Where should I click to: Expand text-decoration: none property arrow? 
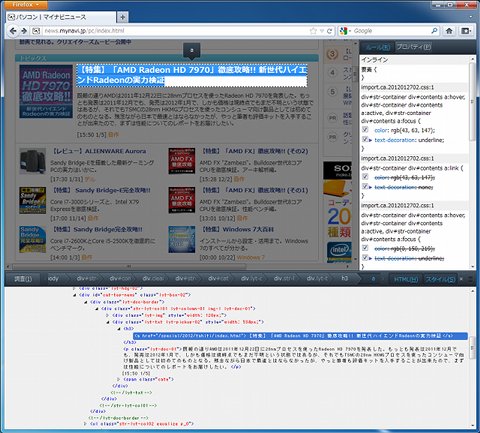tap(371, 187)
